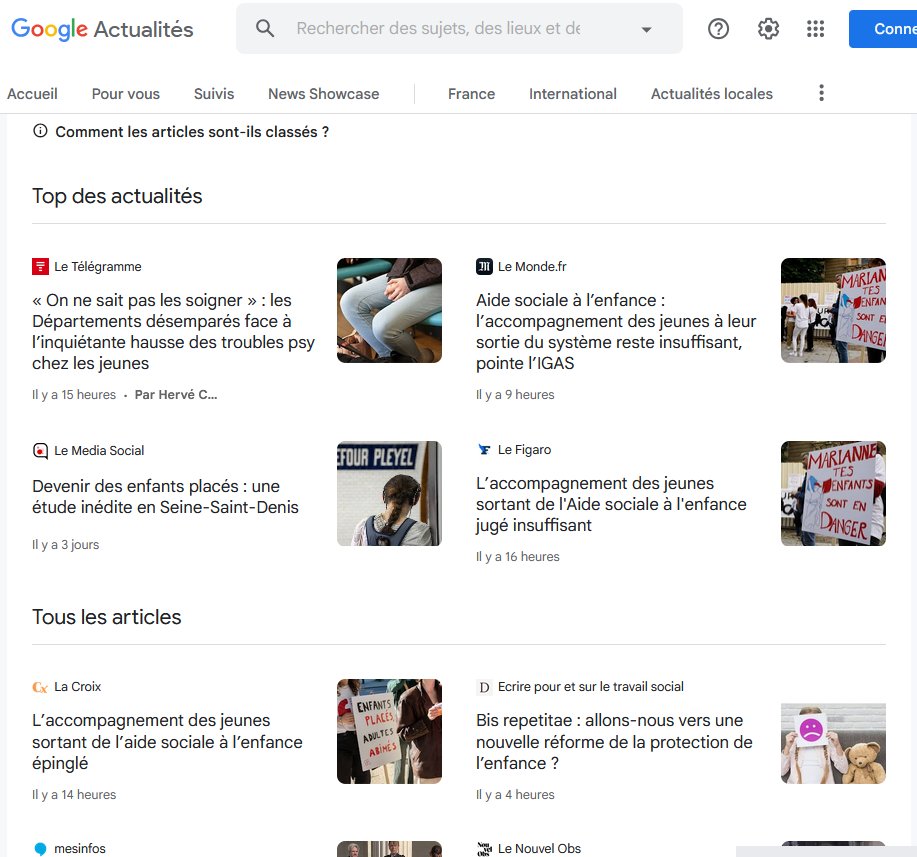The height and width of the screenshot is (857, 917).
Task: Open 'Comment les articles sont-ils classés ?' link
Action: pyautogui.click(x=192, y=132)
